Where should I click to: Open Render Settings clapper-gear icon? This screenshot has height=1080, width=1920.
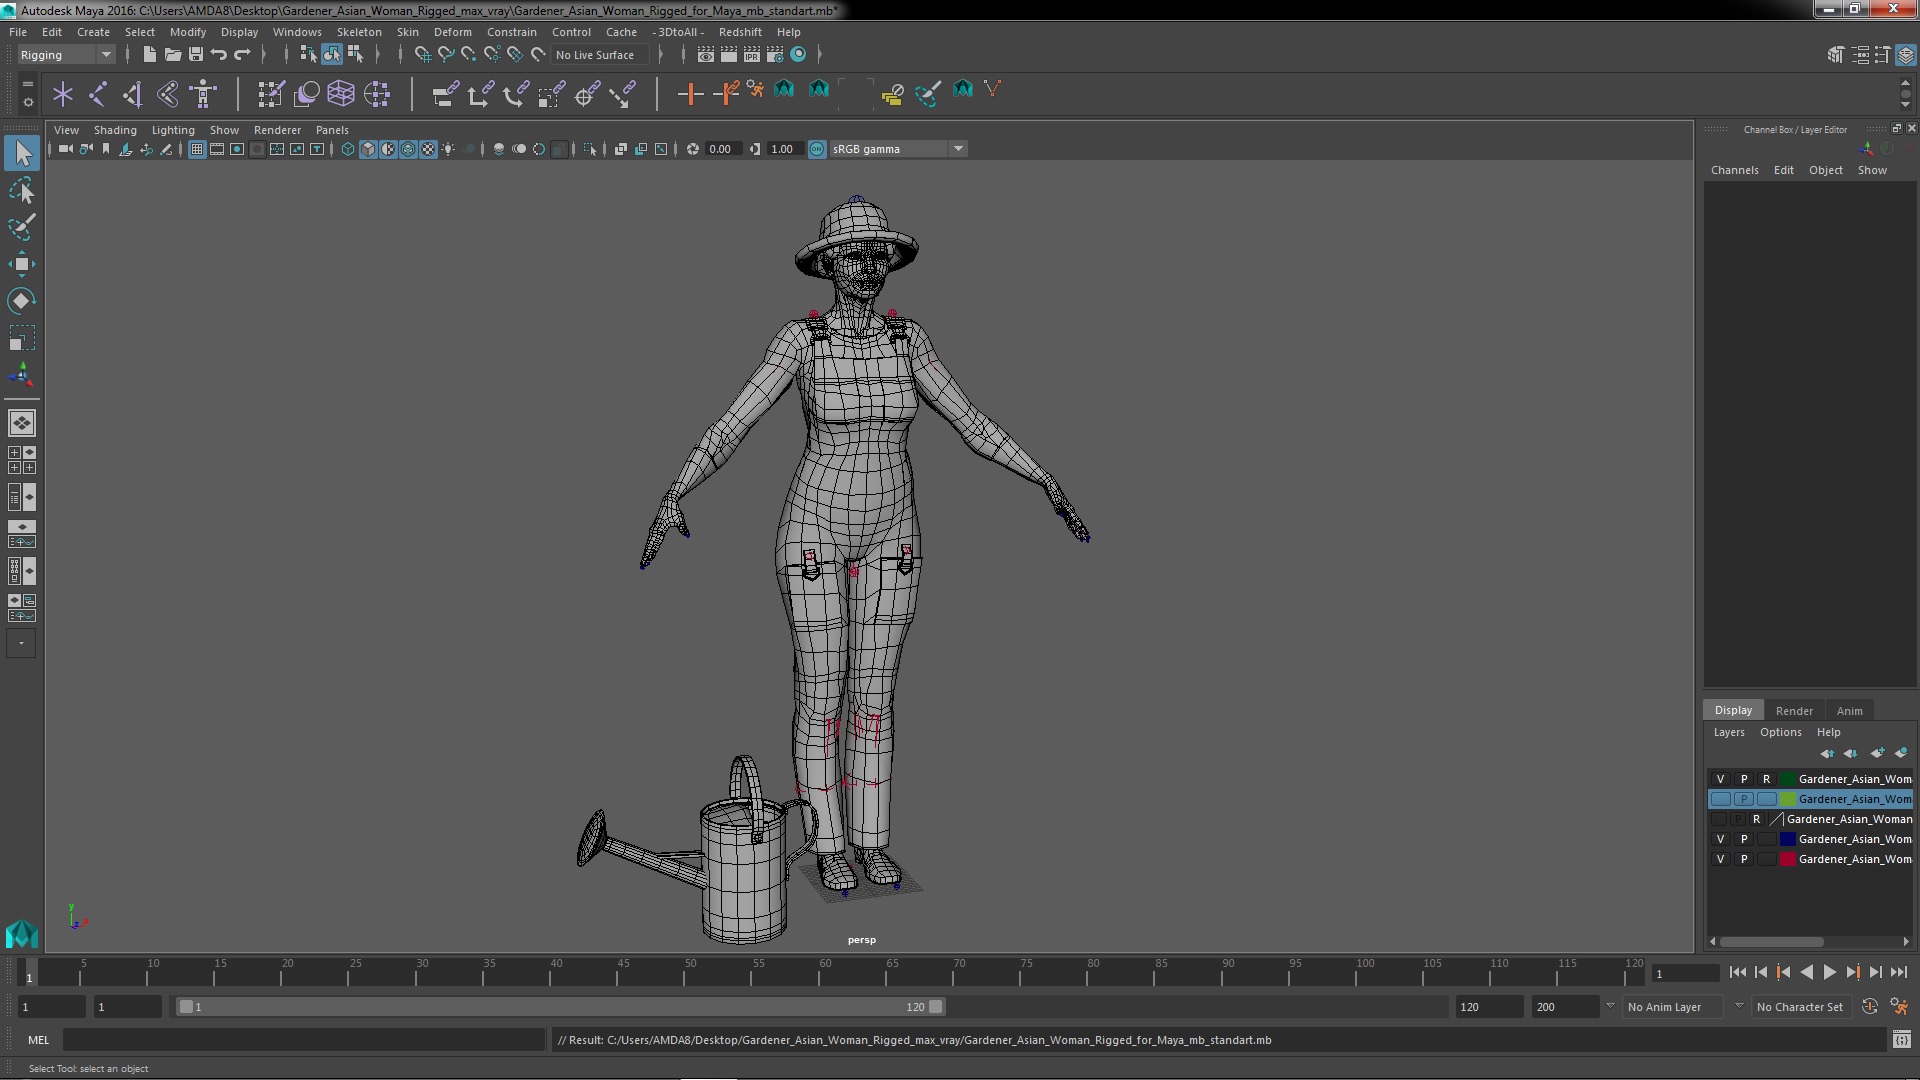(775, 54)
